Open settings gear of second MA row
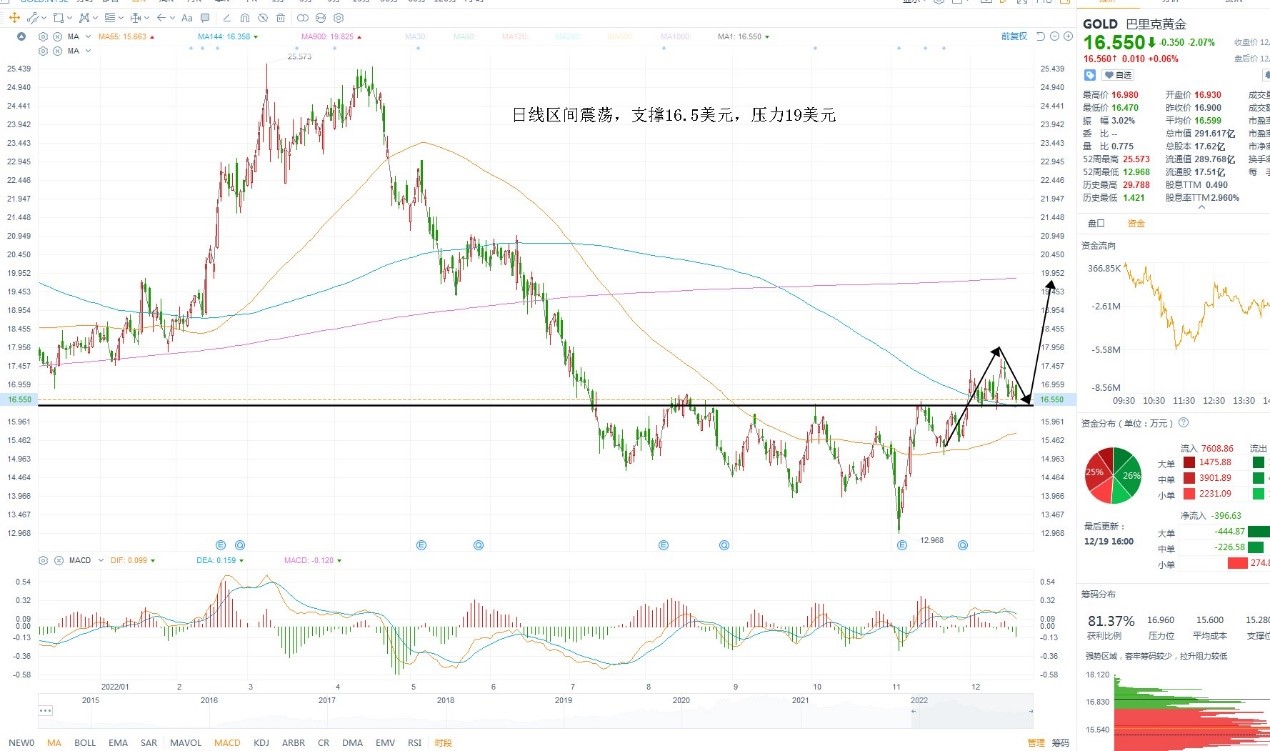 pyautogui.click(x=43, y=50)
